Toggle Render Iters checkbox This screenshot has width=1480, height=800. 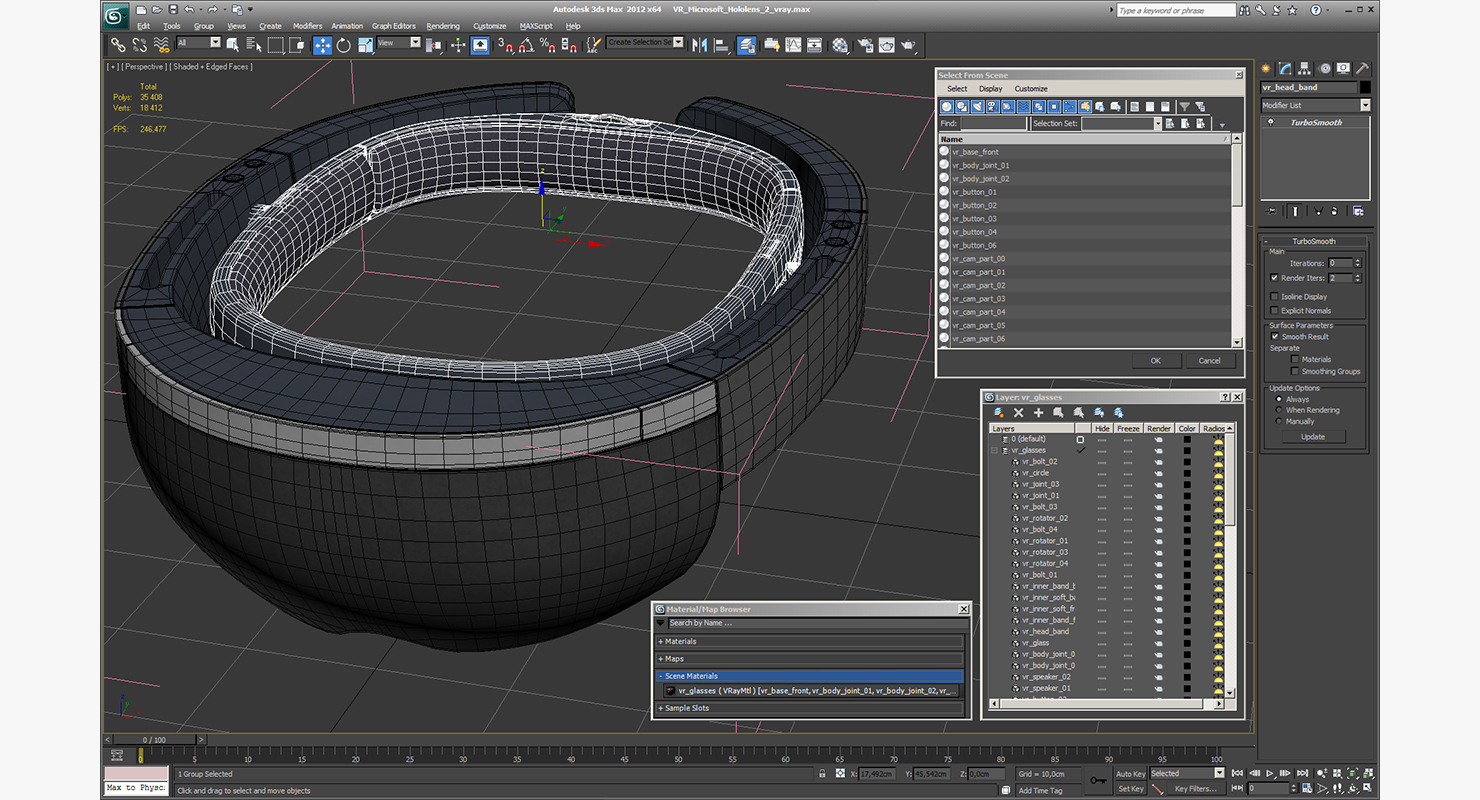tap(1274, 278)
